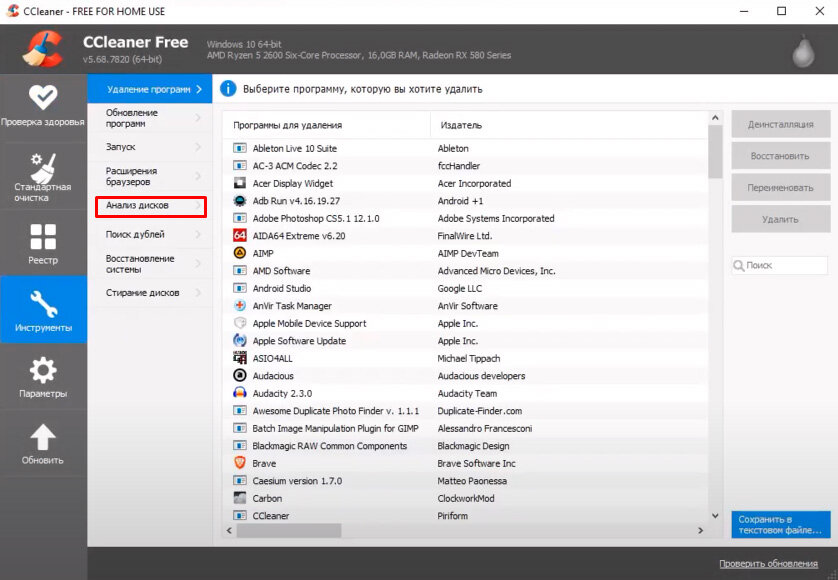
Task: Click the vertical scrollbar up arrow
Action: pos(715,118)
